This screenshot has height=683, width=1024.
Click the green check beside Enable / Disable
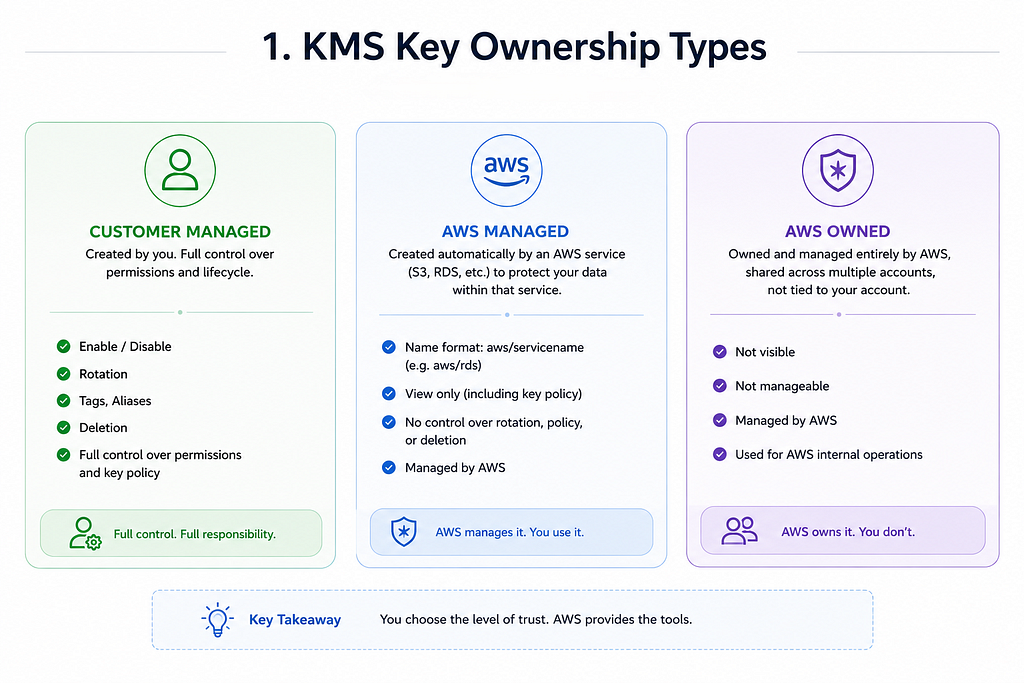click(63, 347)
